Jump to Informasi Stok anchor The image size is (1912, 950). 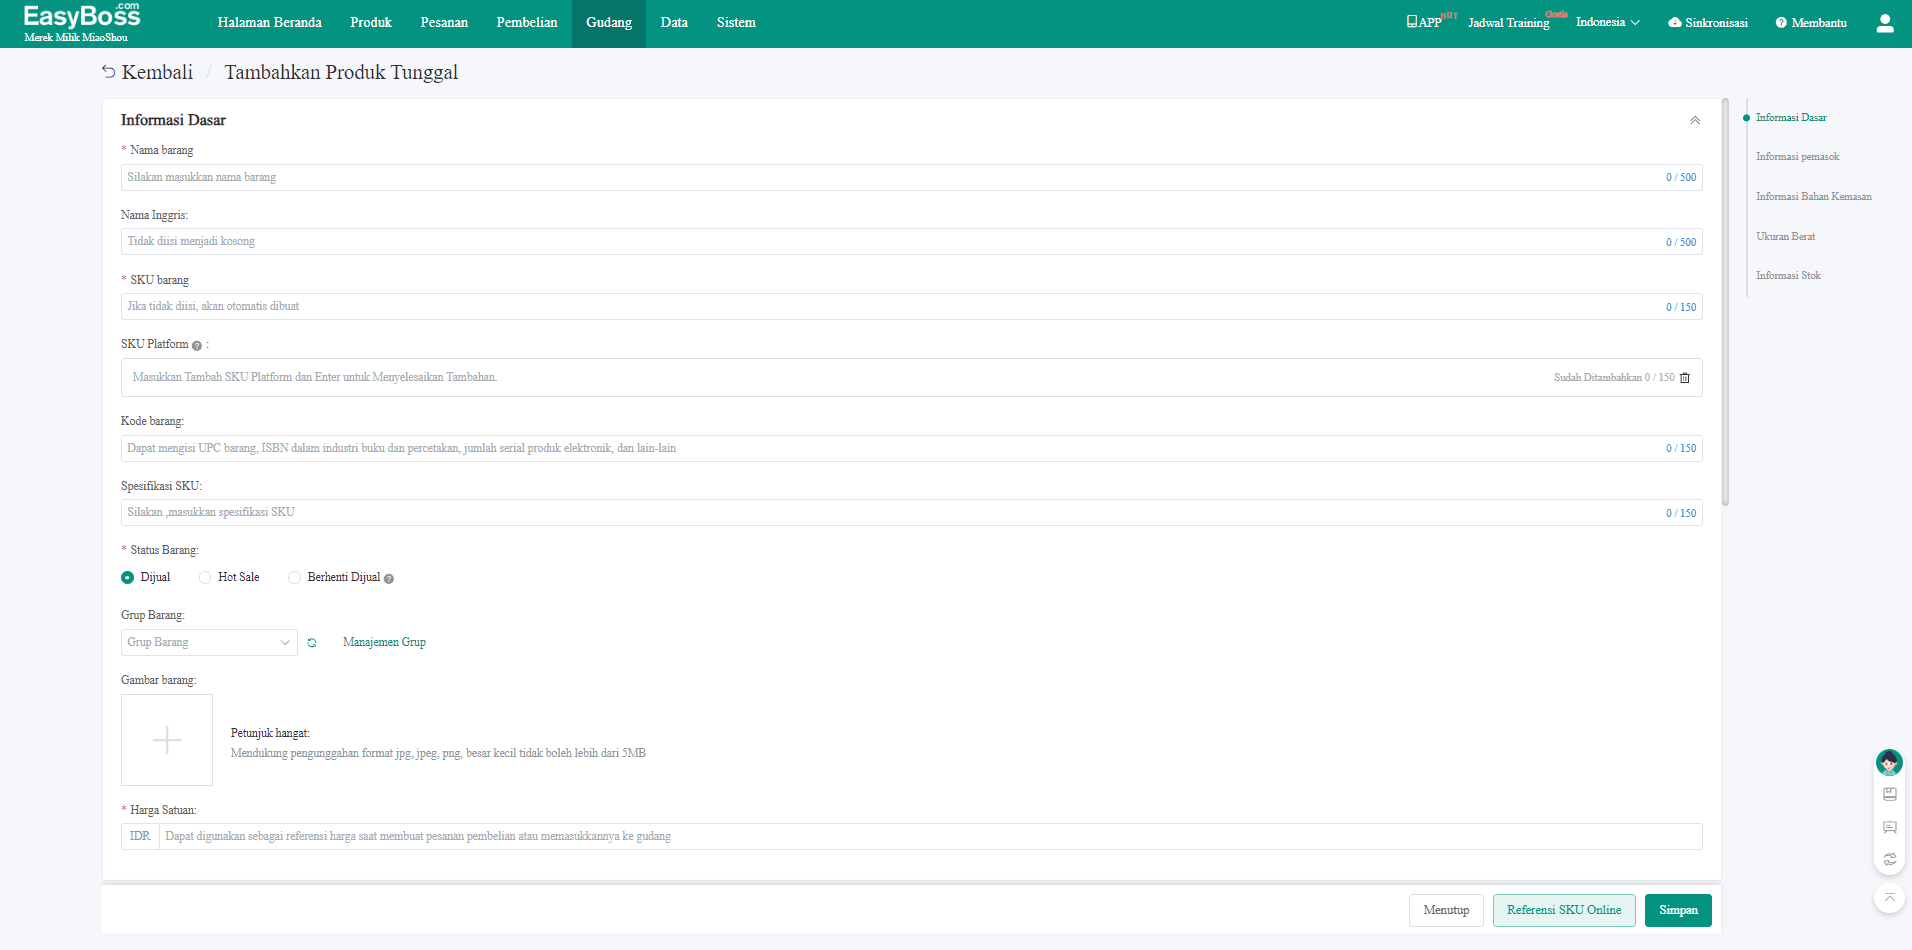click(x=1788, y=276)
